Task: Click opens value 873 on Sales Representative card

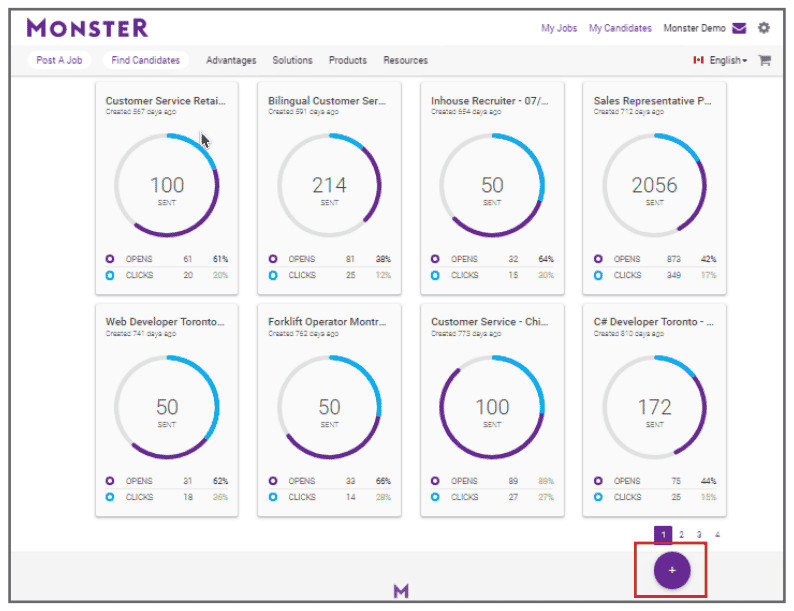Action: (673, 259)
